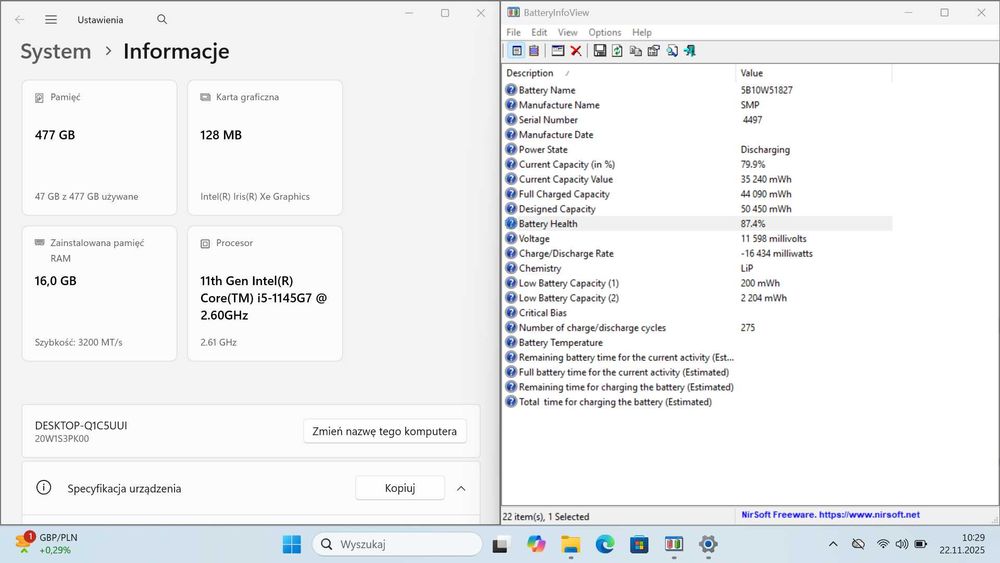Open the Help menu in BatteryInfoView
Screen dimensions: 1000x563
642,33
